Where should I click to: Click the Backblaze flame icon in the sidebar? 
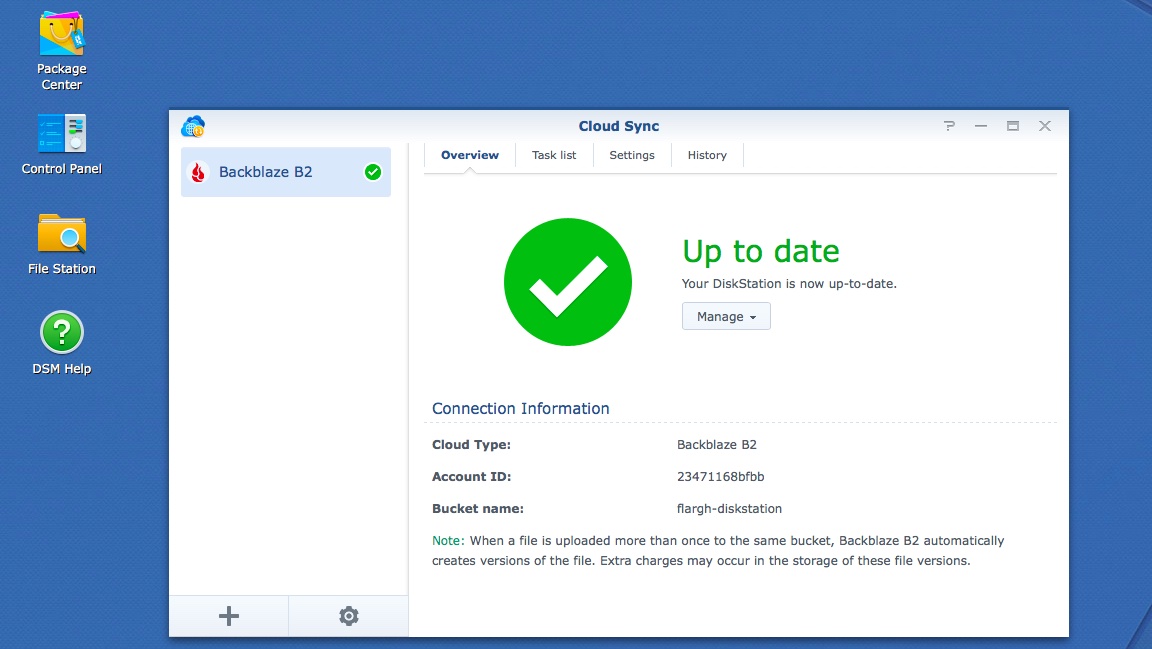point(198,172)
